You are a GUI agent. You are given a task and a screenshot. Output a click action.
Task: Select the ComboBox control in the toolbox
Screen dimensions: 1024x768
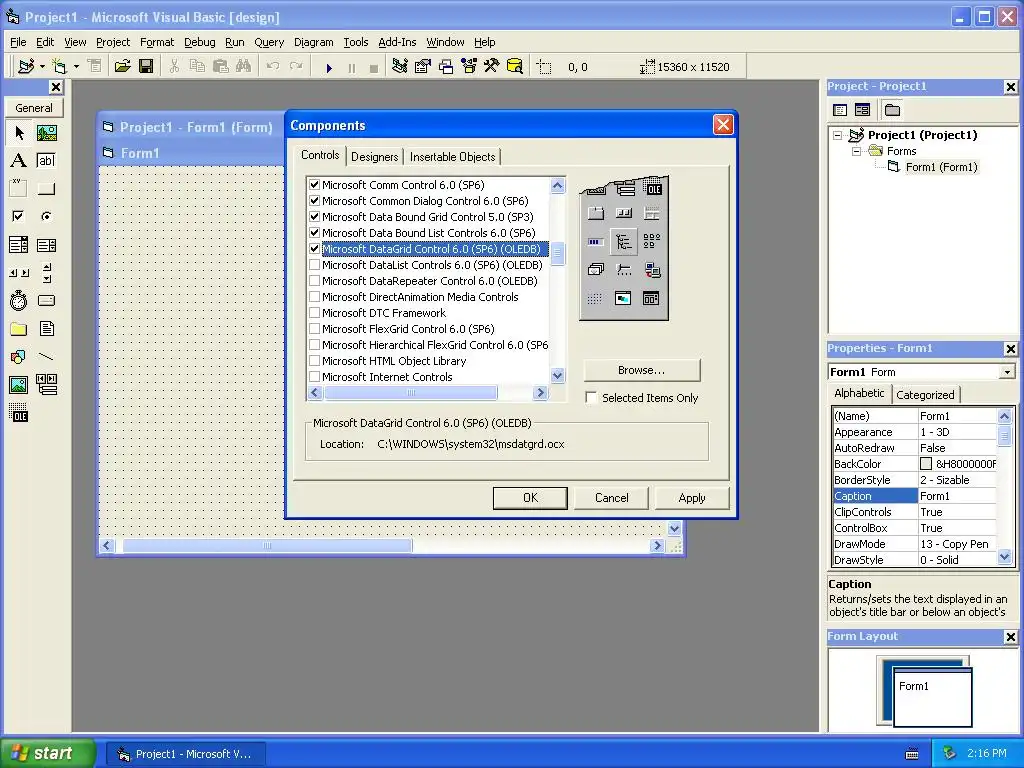pos(19,245)
